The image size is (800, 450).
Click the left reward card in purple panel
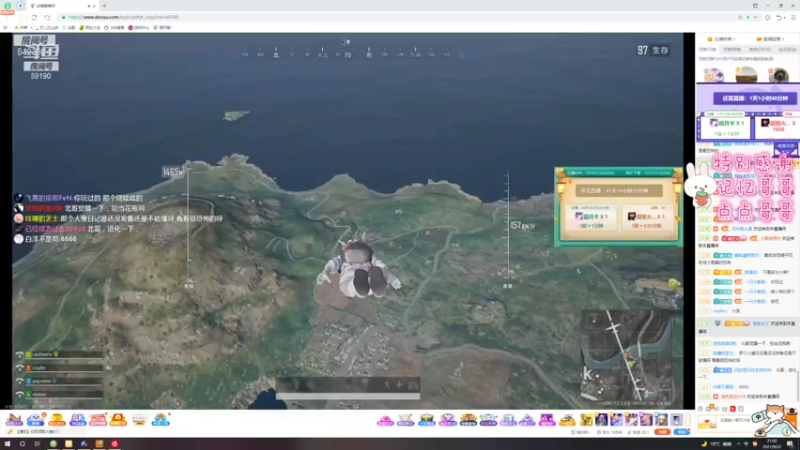tap(726, 128)
